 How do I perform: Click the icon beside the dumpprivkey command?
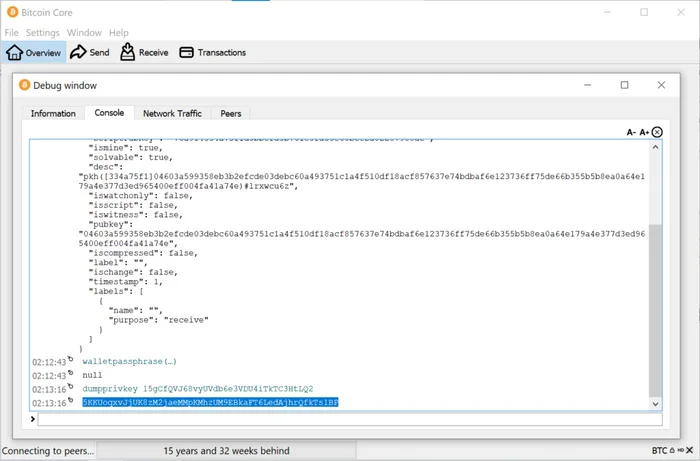[71, 386]
